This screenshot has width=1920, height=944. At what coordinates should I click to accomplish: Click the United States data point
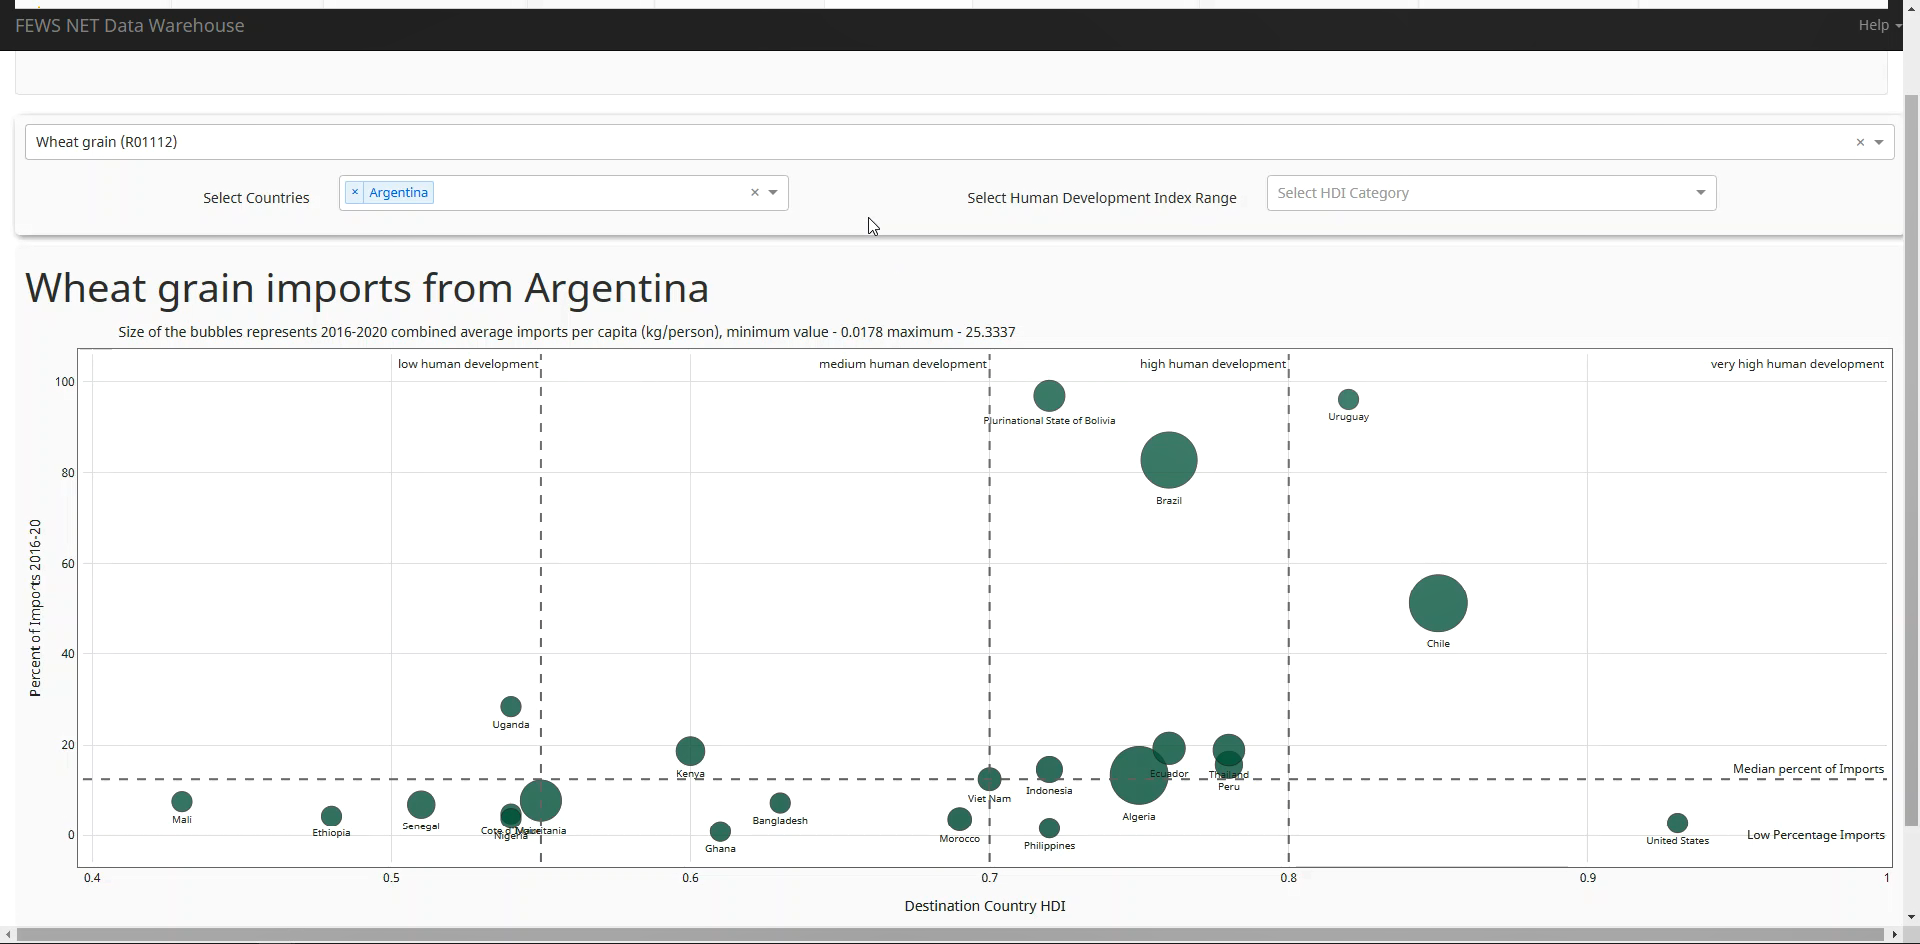click(1677, 823)
